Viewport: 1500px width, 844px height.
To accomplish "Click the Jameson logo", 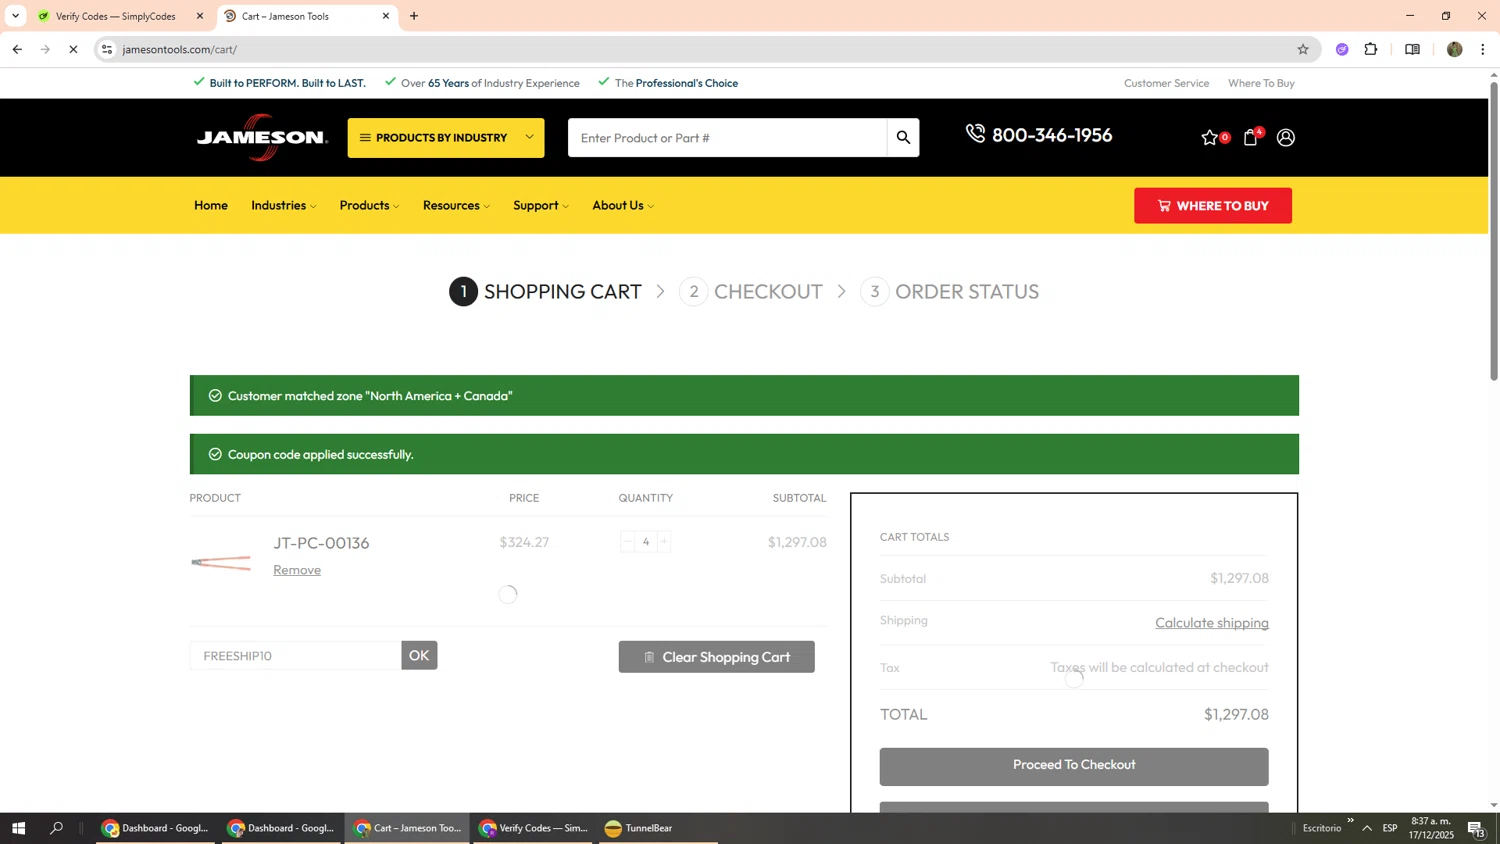I will pos(262,137).
